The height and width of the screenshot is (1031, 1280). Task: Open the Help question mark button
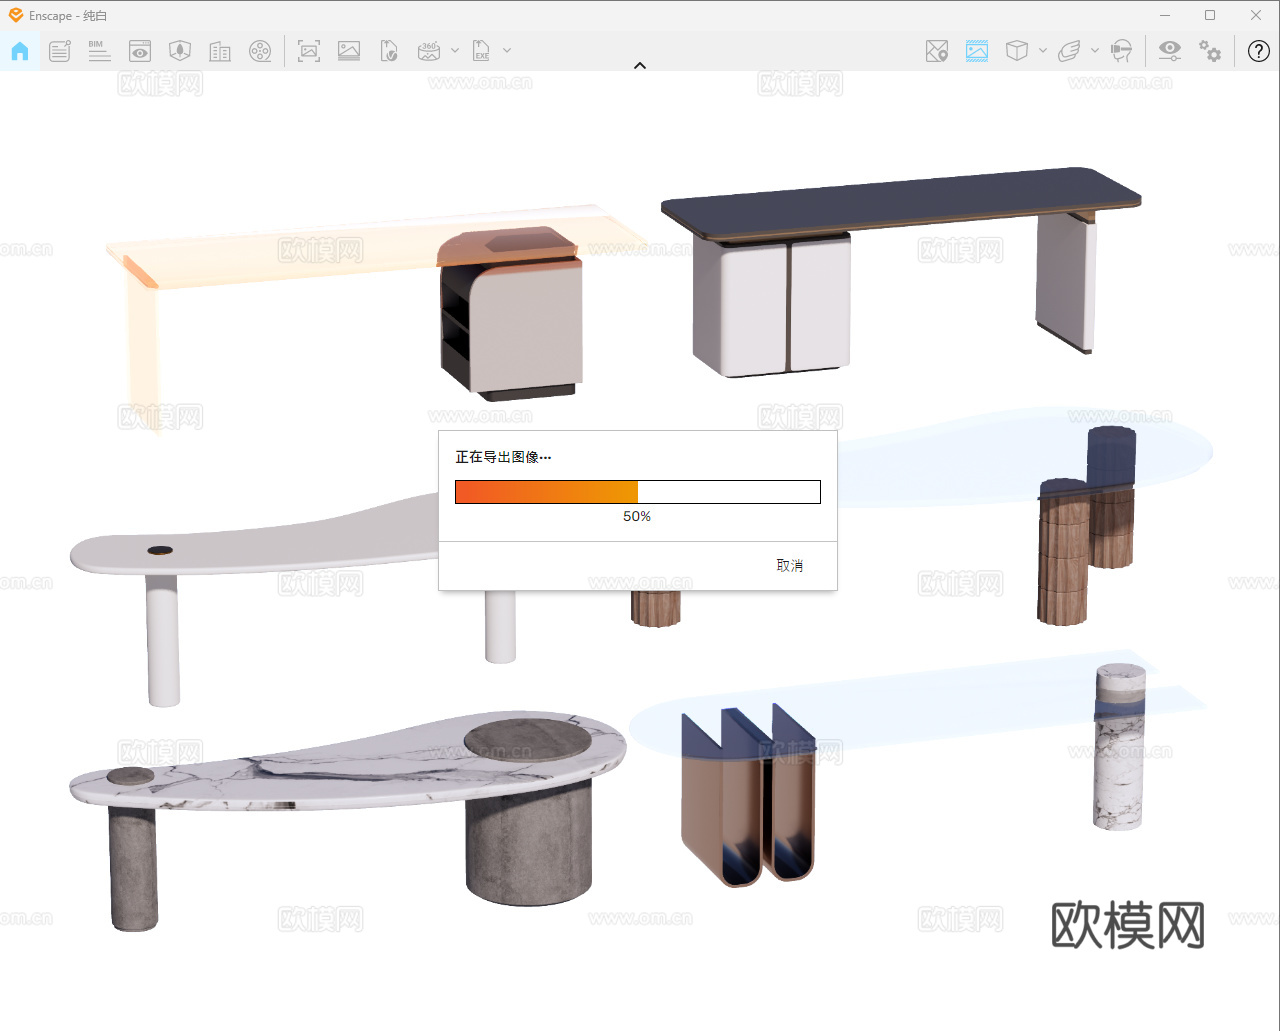[1259, 51]
